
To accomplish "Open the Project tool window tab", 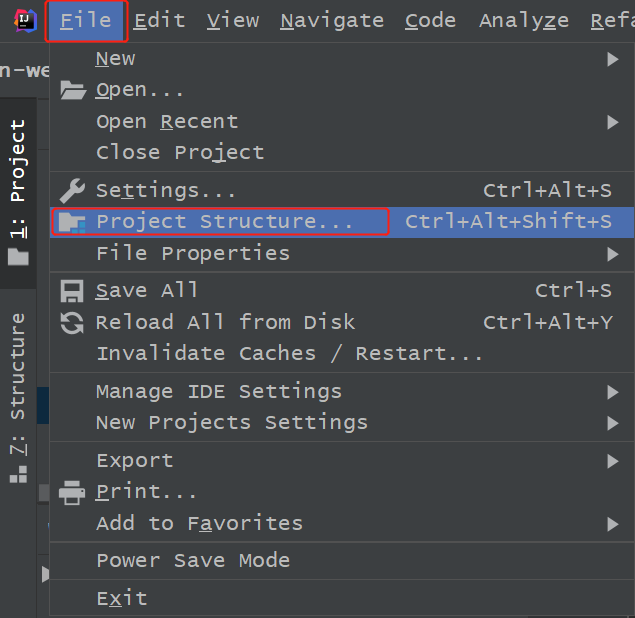I will [18, 190].
